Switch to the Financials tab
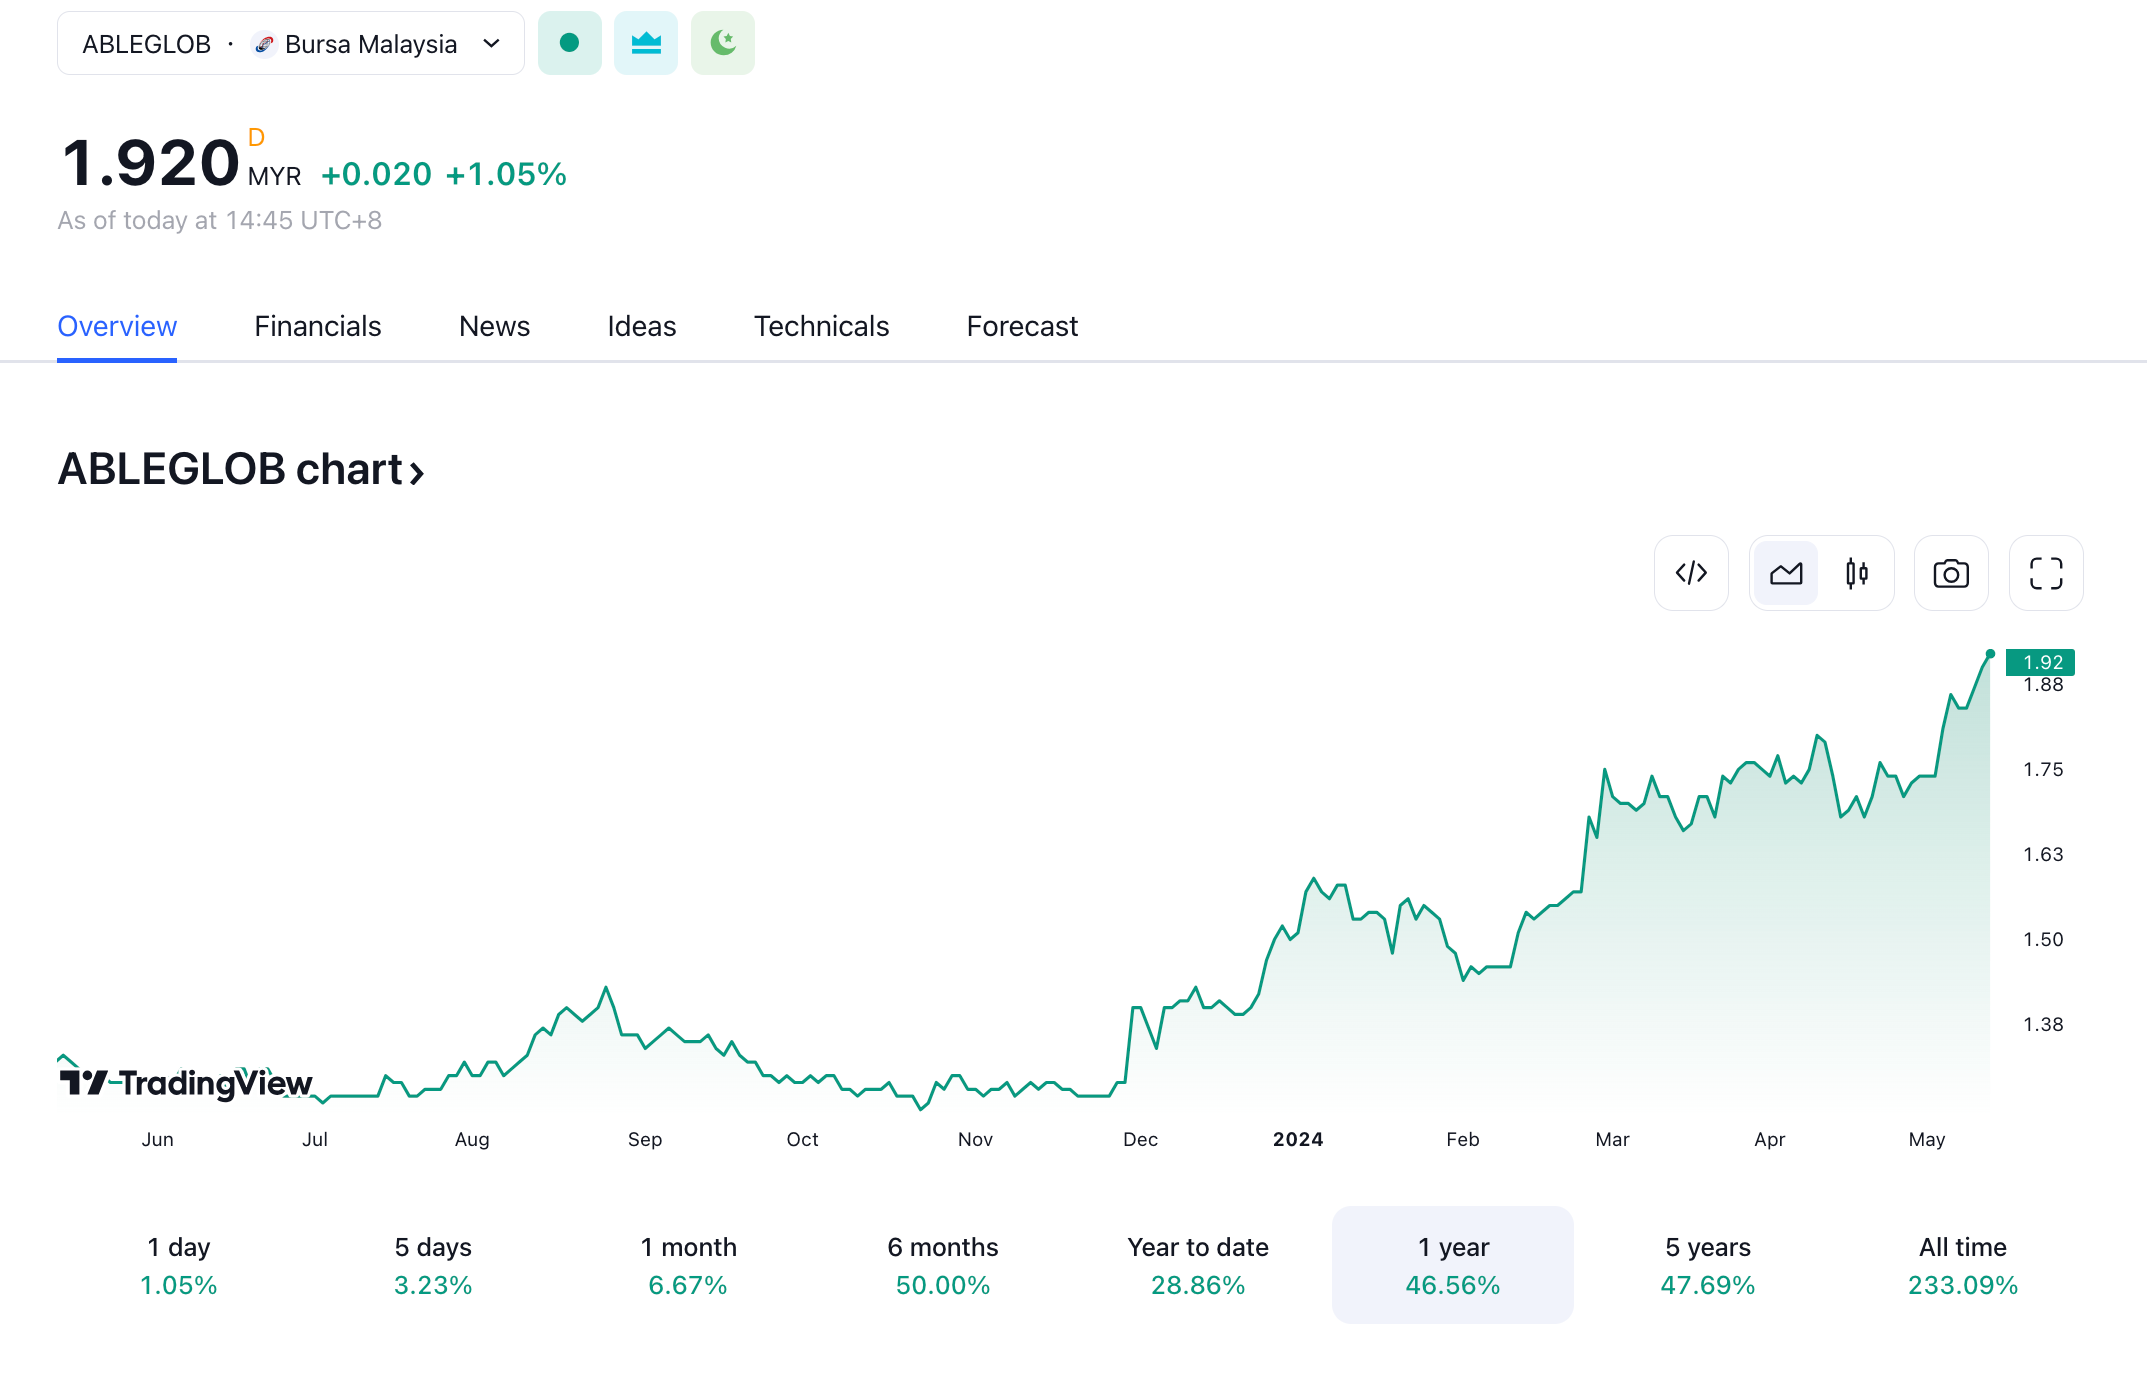Image resolution: width=2147 pixels, height=1373 pixels. tap(317, 326)
